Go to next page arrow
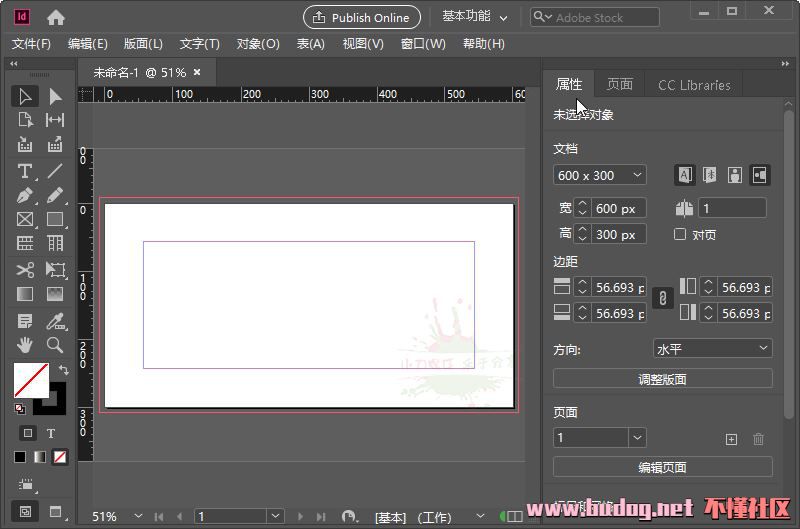 pyautogui.click(x=300, y=517)
